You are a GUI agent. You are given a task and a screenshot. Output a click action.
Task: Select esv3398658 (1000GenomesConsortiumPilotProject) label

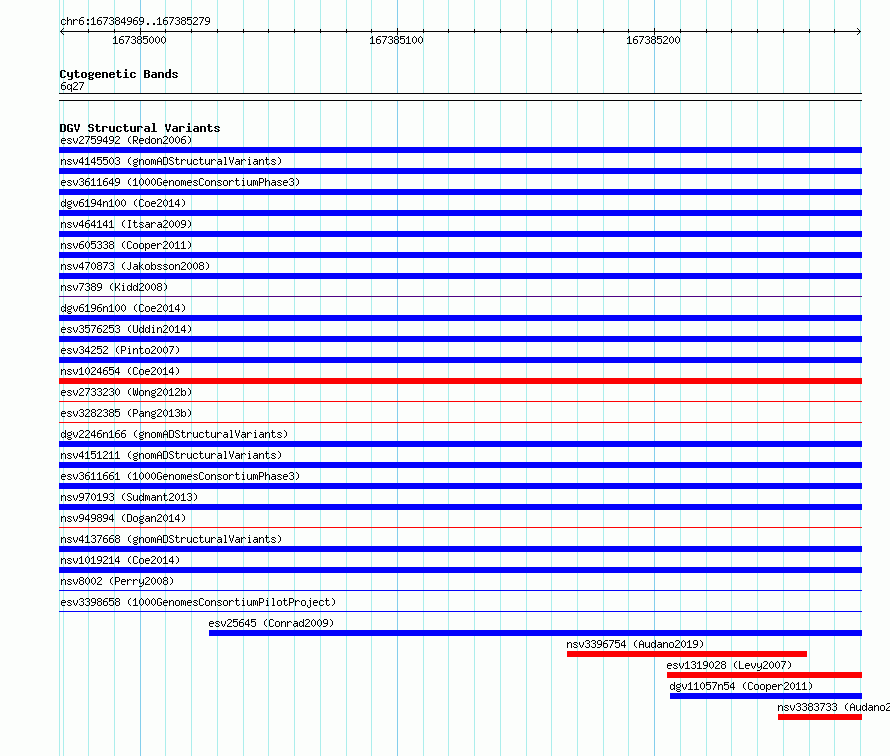198,602
